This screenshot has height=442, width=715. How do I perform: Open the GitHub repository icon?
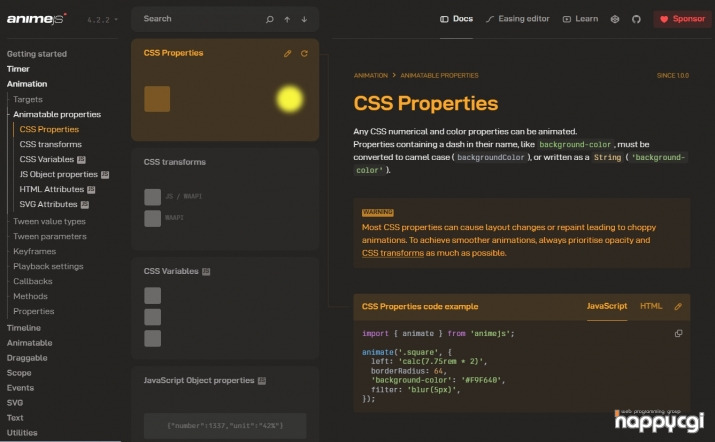point(636,19)
